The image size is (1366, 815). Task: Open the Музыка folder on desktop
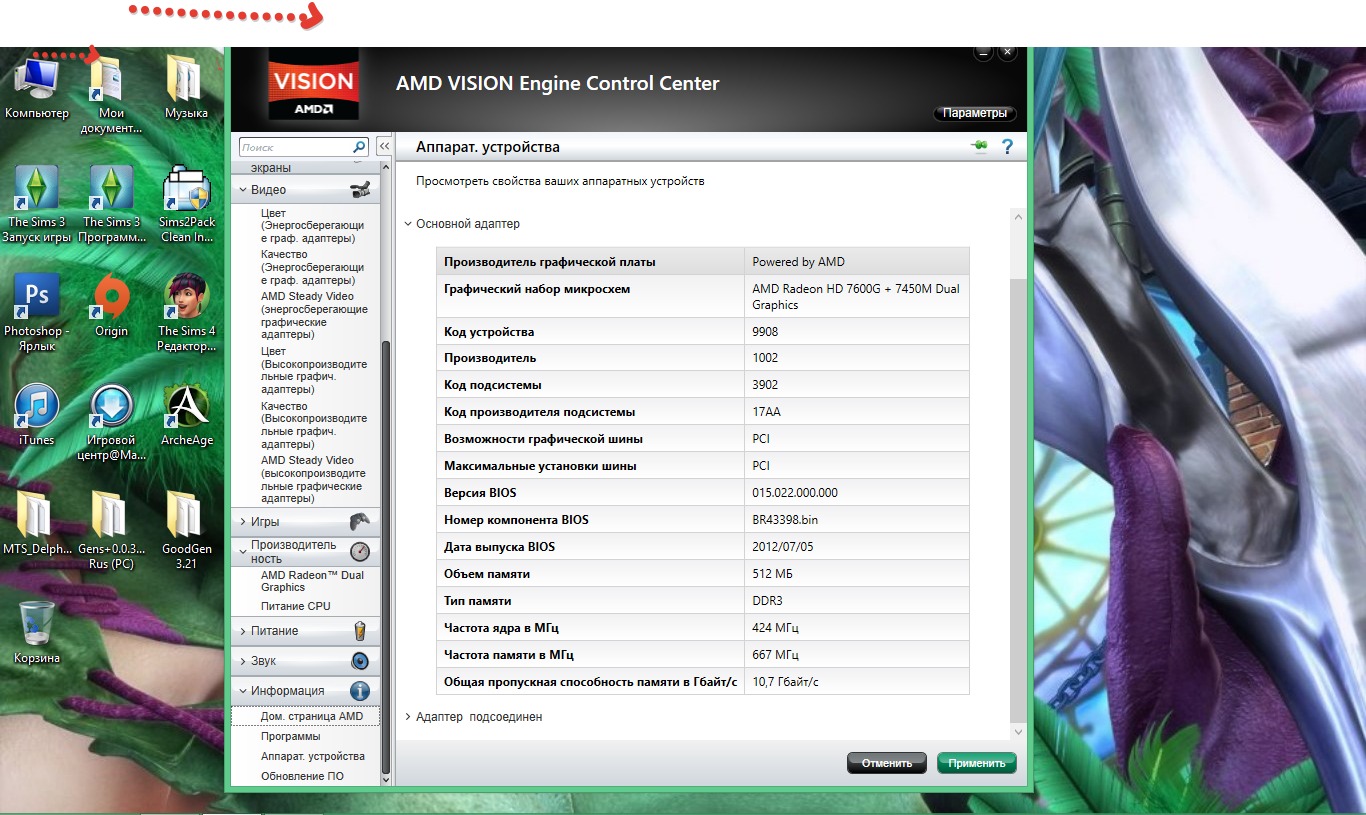186,87
